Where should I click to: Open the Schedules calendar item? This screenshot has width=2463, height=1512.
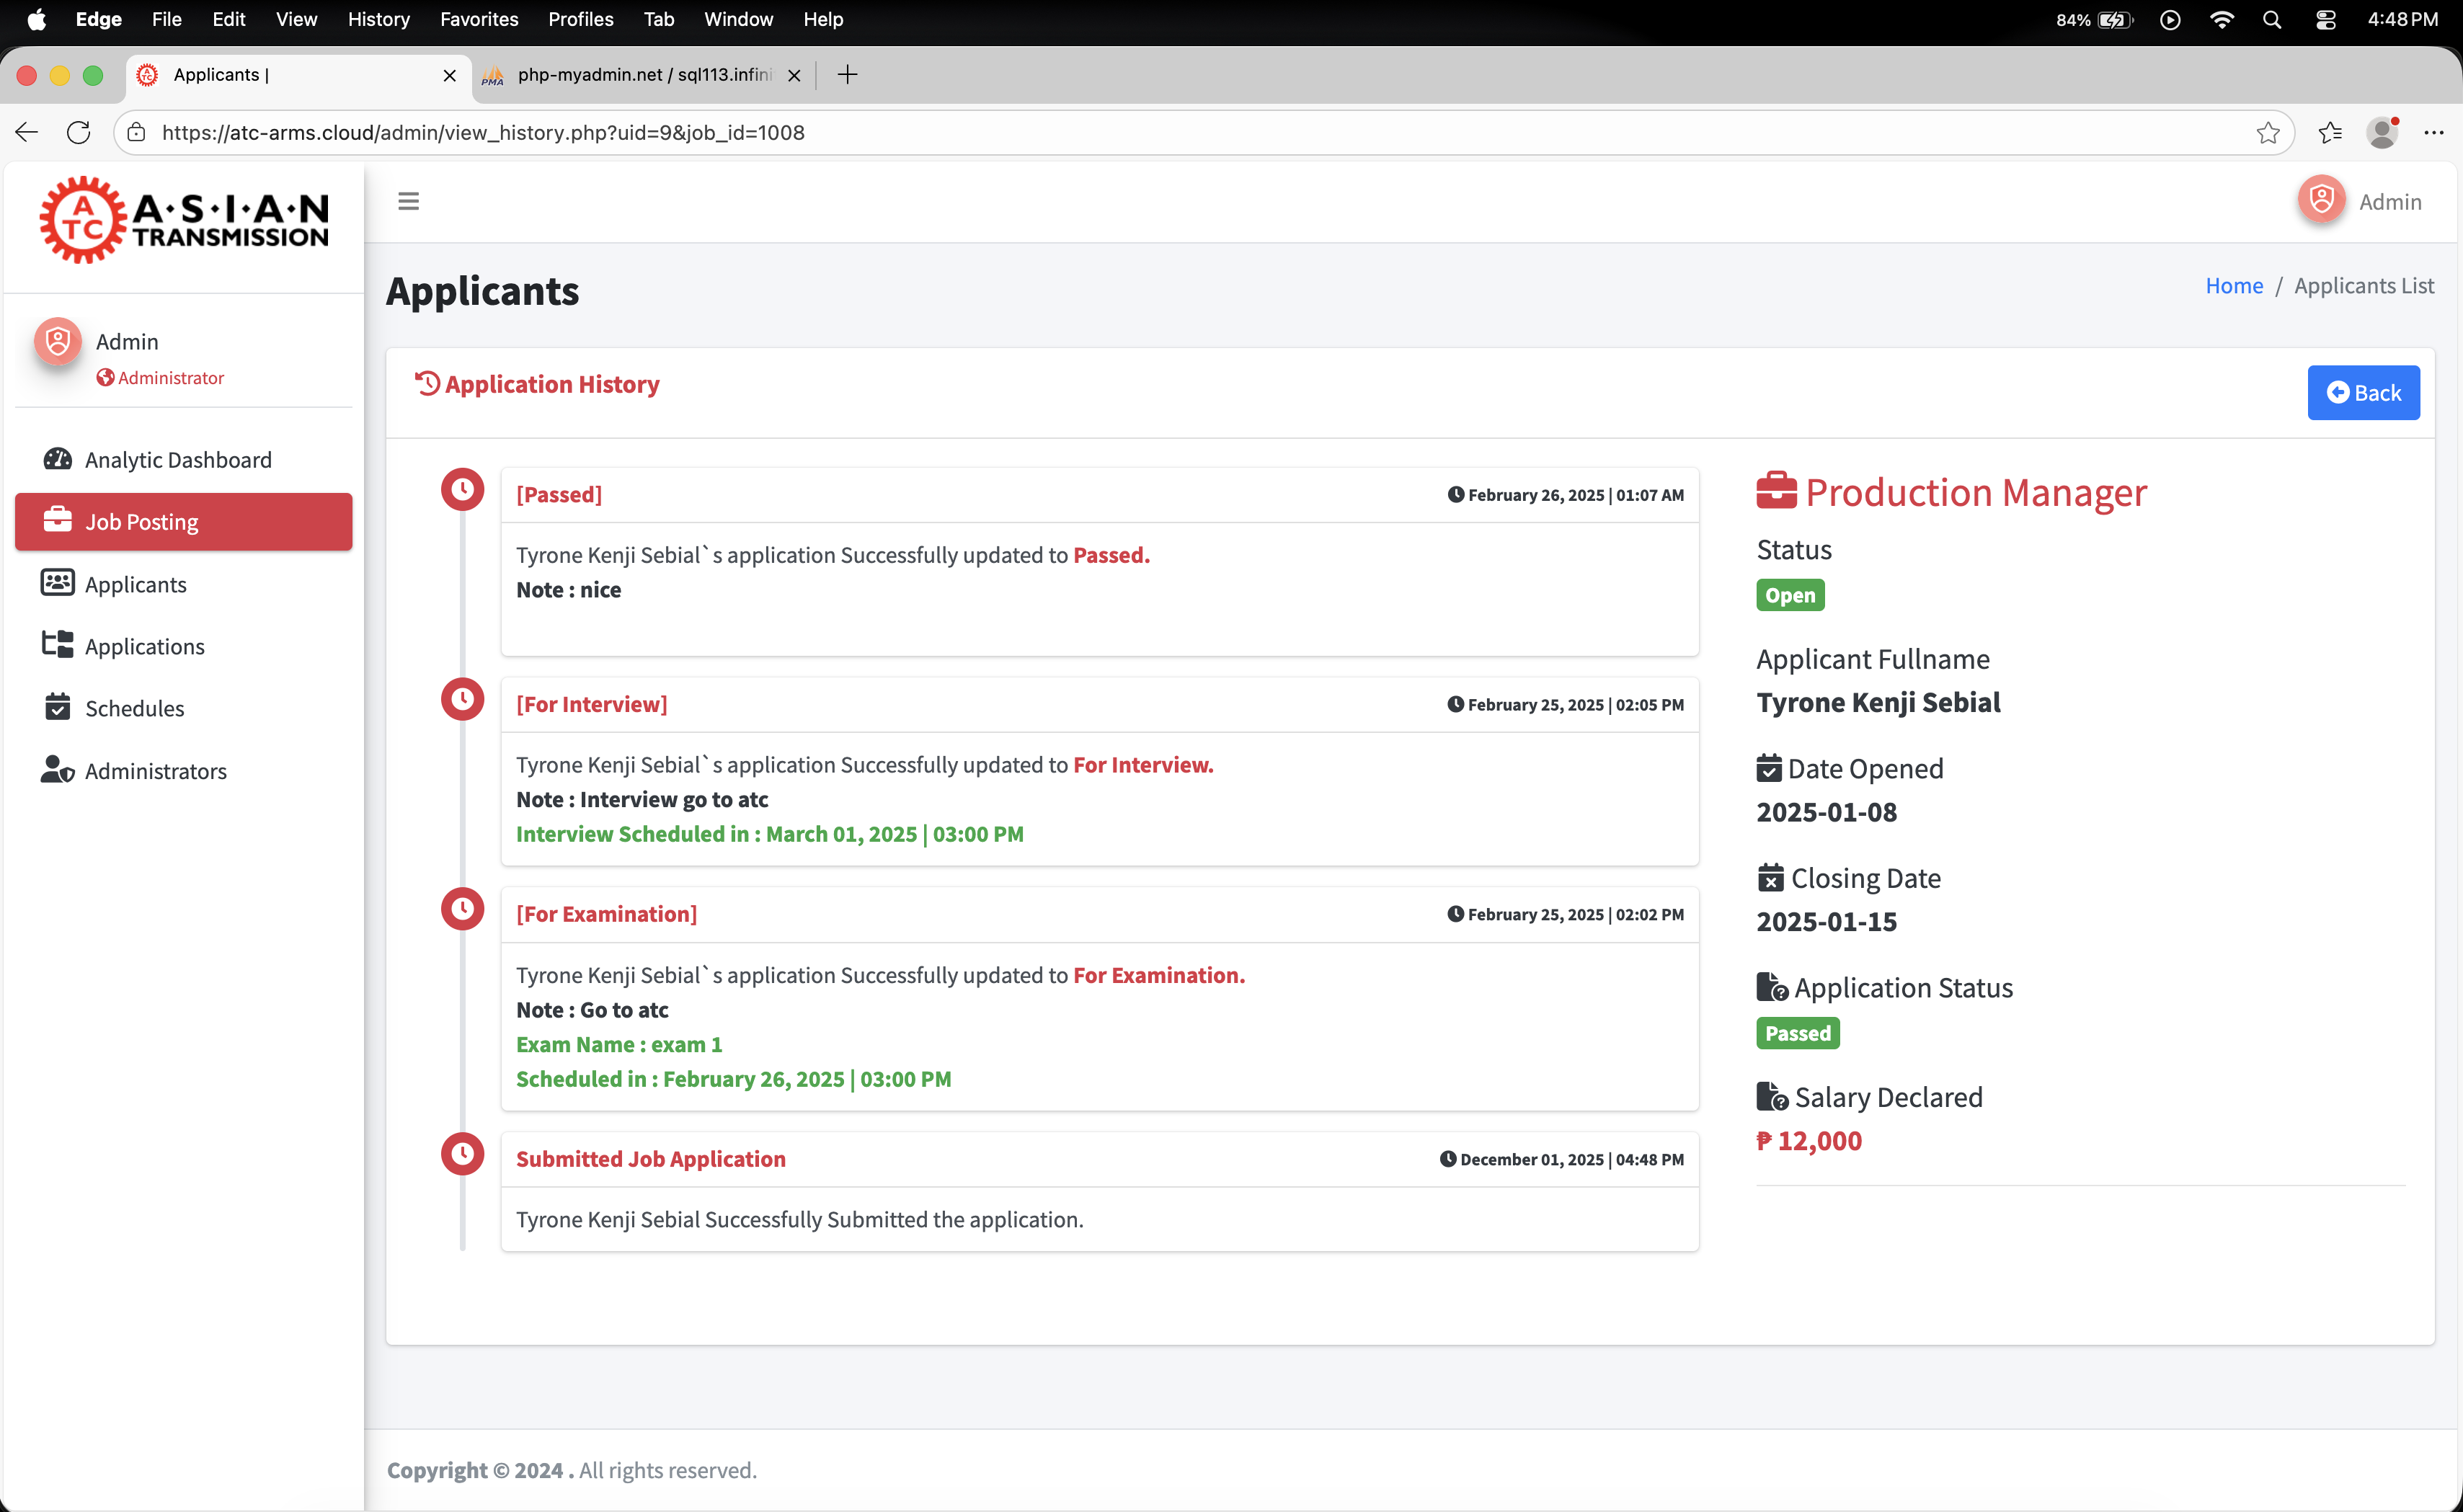[x=134, y=708]
